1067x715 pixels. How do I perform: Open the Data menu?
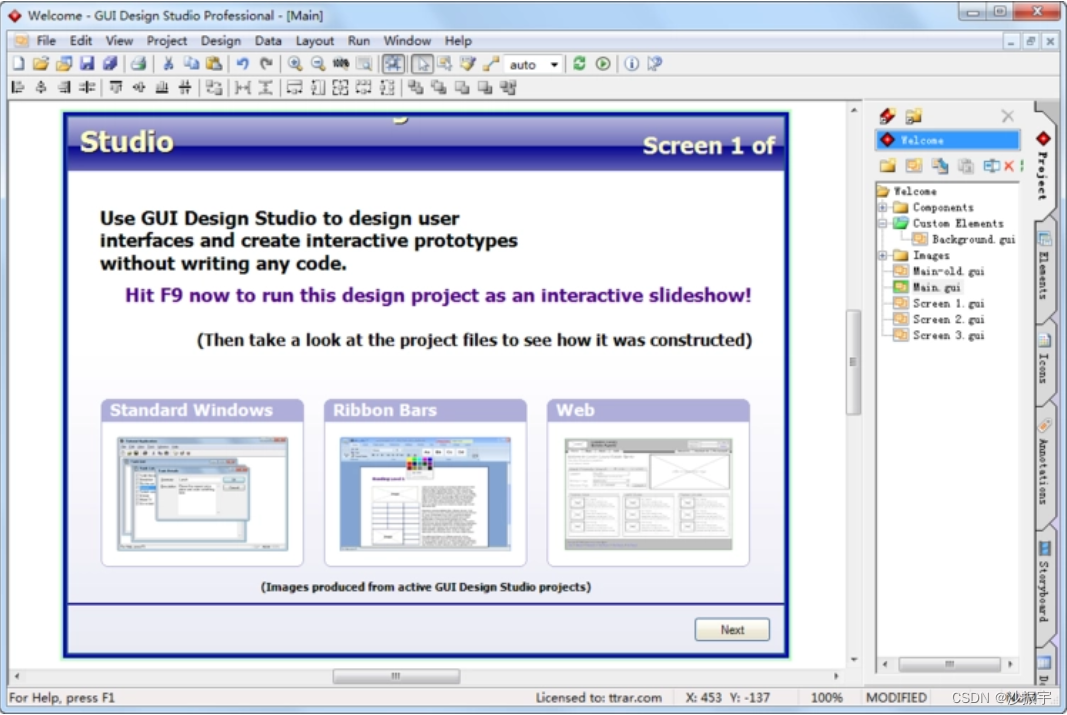[x=268, y=41]
